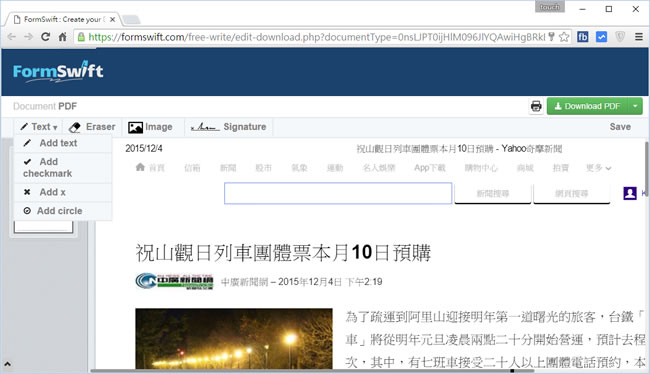Click 更多 dropdown in the document nav
This screenshot has width=650, height=374.
(598, 168)
